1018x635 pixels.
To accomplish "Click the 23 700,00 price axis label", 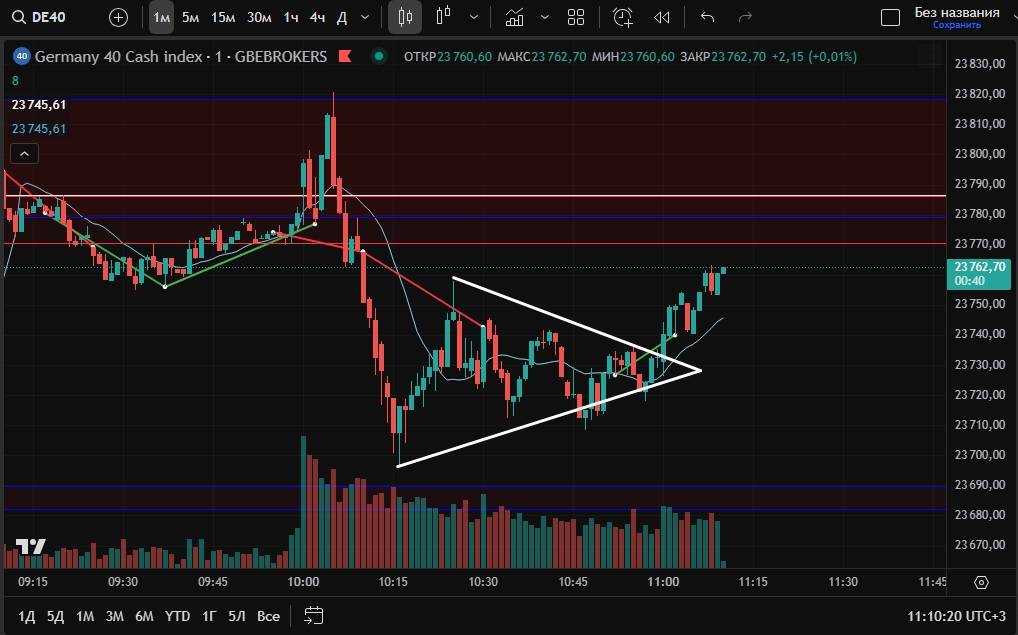I will click(x=980, y=454).
